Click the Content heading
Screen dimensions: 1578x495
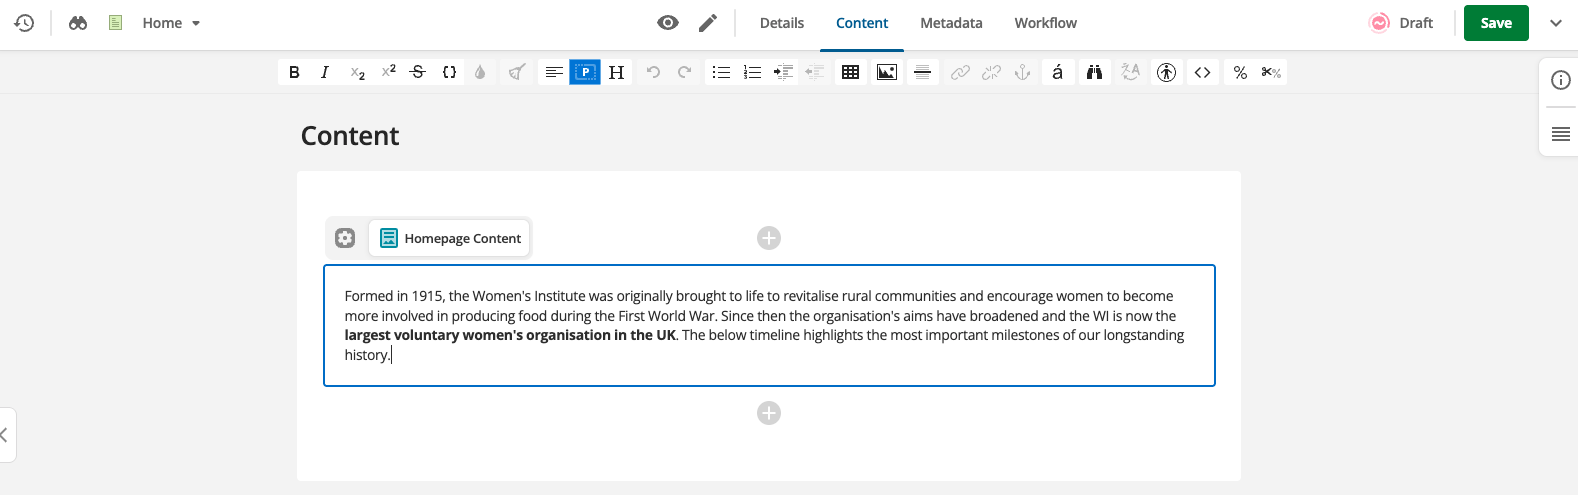350,136
